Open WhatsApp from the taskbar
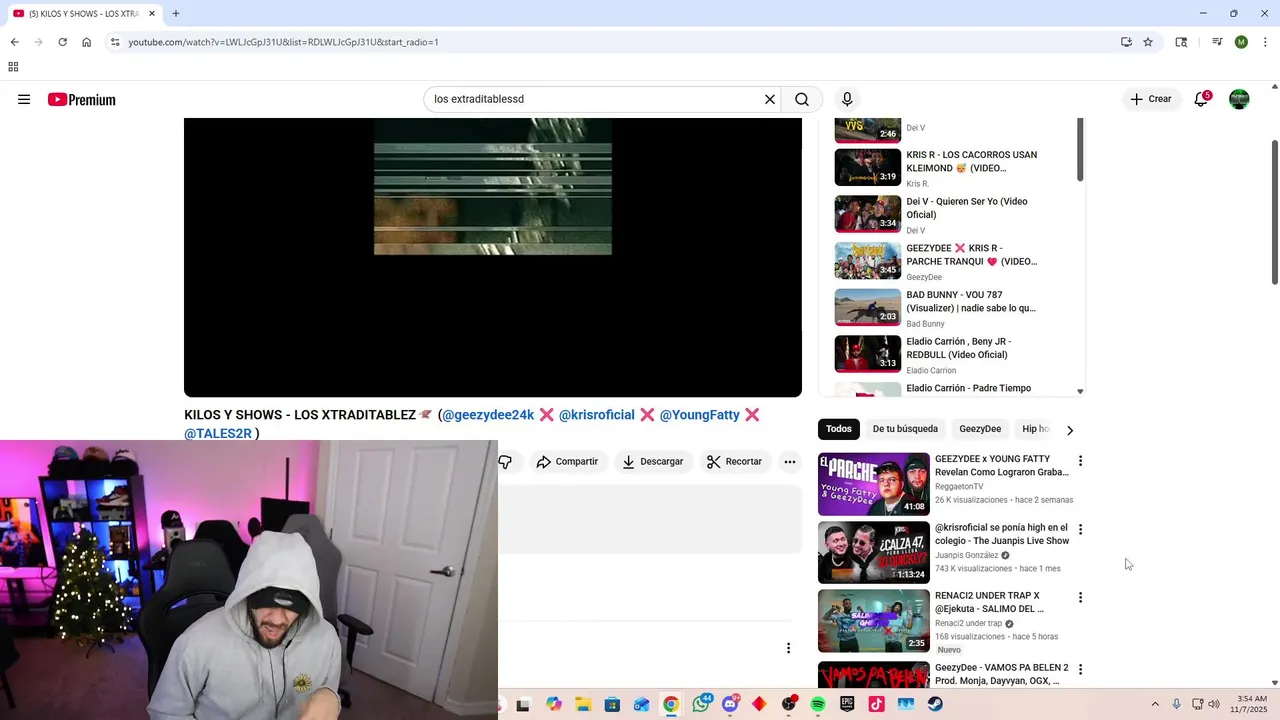Screen dimensions: 1280x720 pyautogui.click(x=701, y=704)
